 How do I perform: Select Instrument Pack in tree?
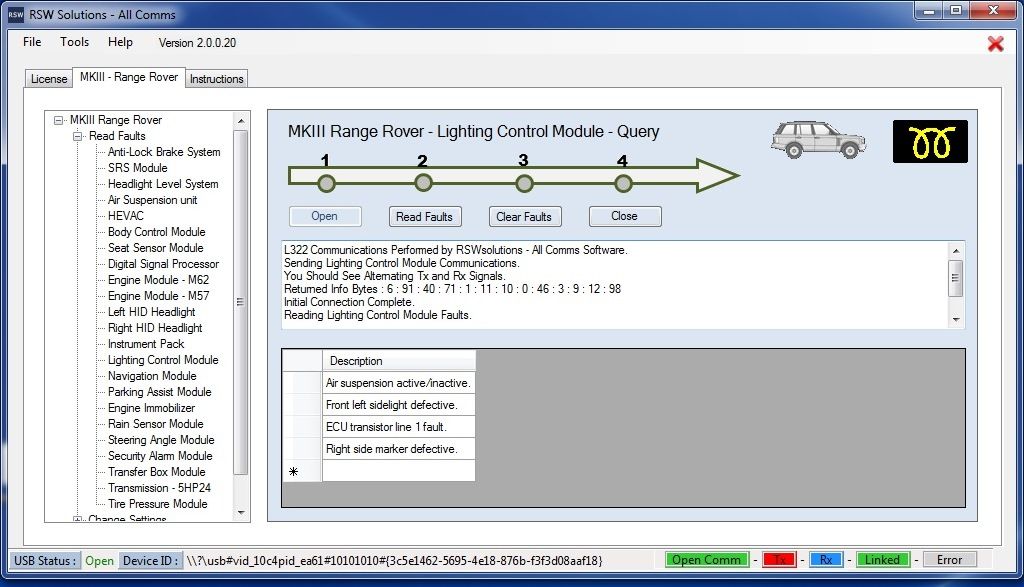click(x=146, y=344)
